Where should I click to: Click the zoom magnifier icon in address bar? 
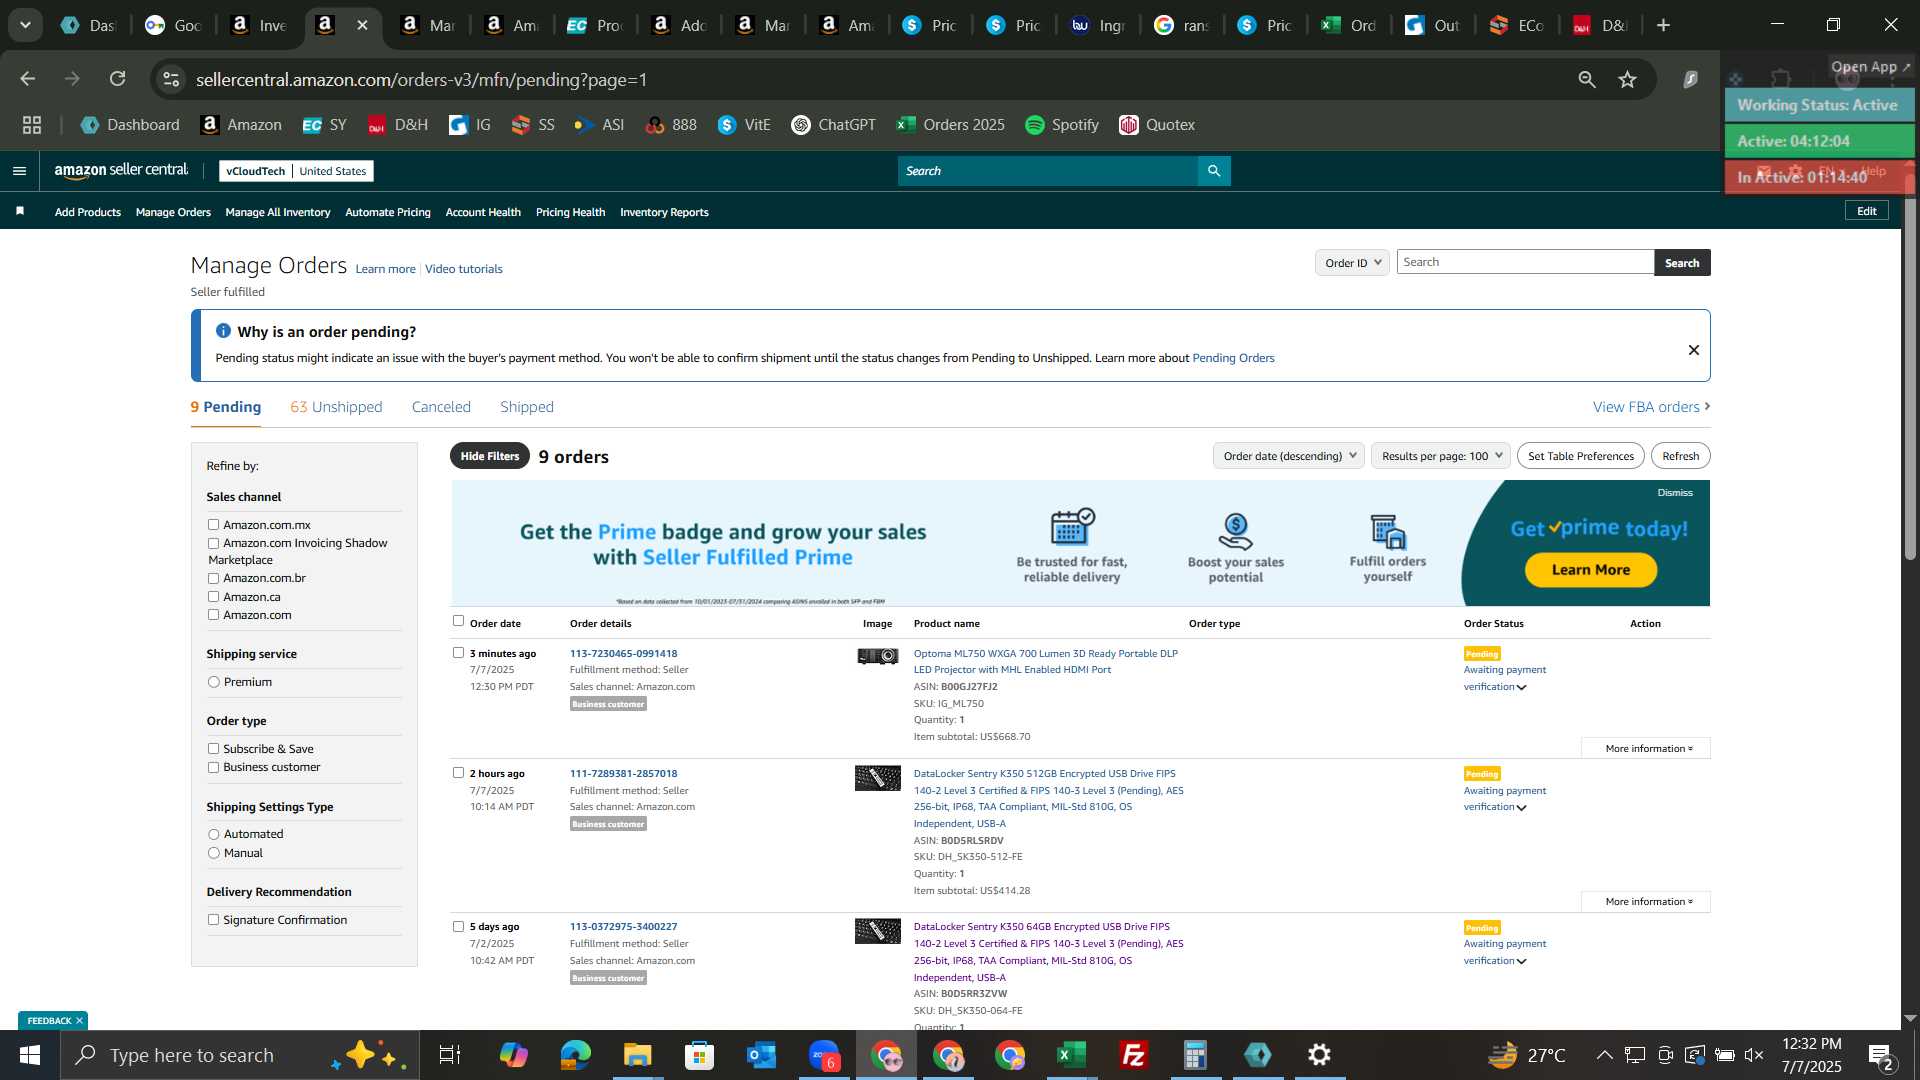[x=1587, y=79]
